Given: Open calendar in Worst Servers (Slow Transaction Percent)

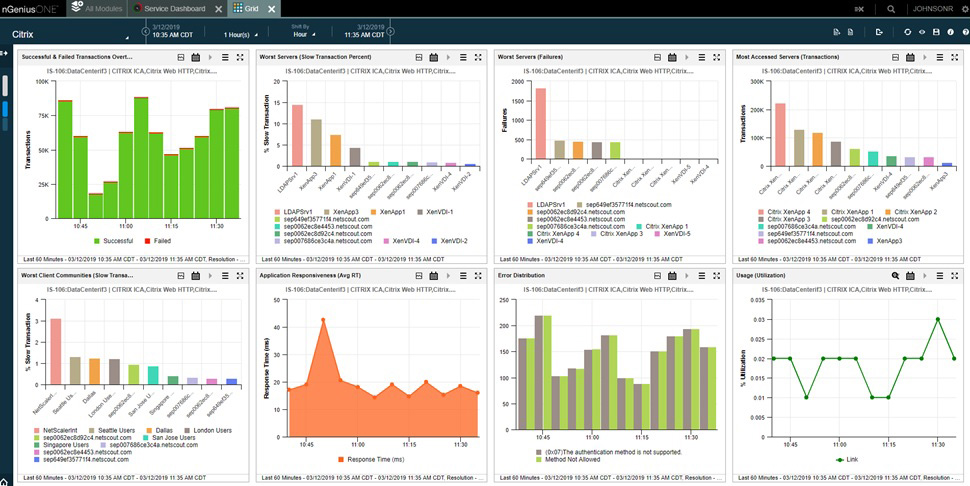Looking at the screenshot, I should [434, 58].
